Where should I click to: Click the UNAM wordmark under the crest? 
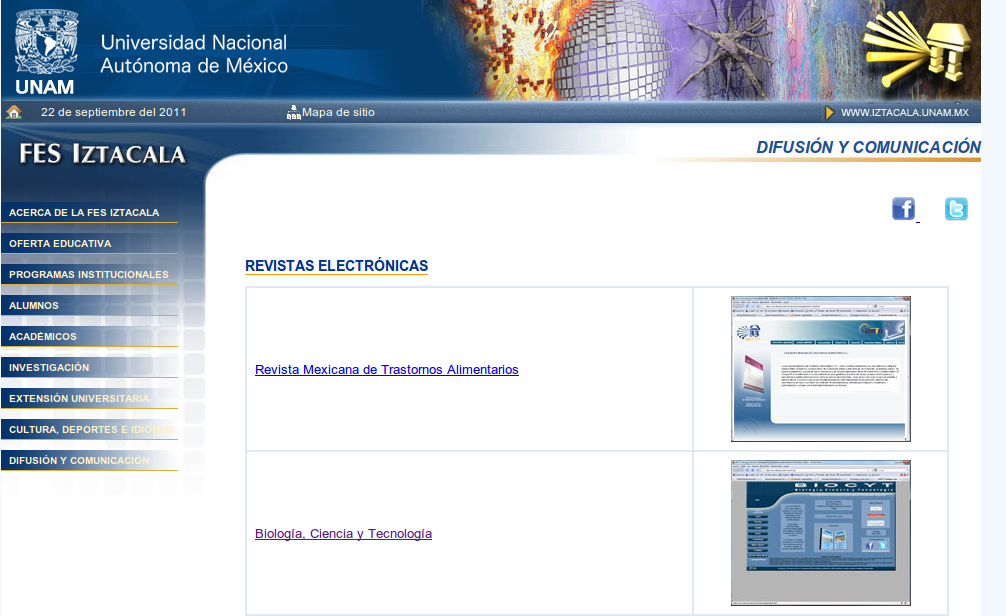click(44, 87)
